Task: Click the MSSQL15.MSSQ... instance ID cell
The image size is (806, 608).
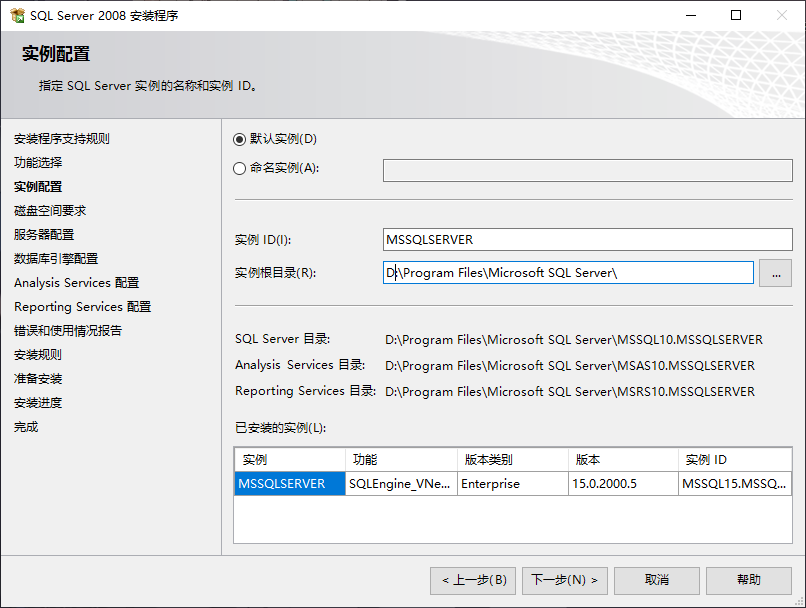Action: point(735,484)
